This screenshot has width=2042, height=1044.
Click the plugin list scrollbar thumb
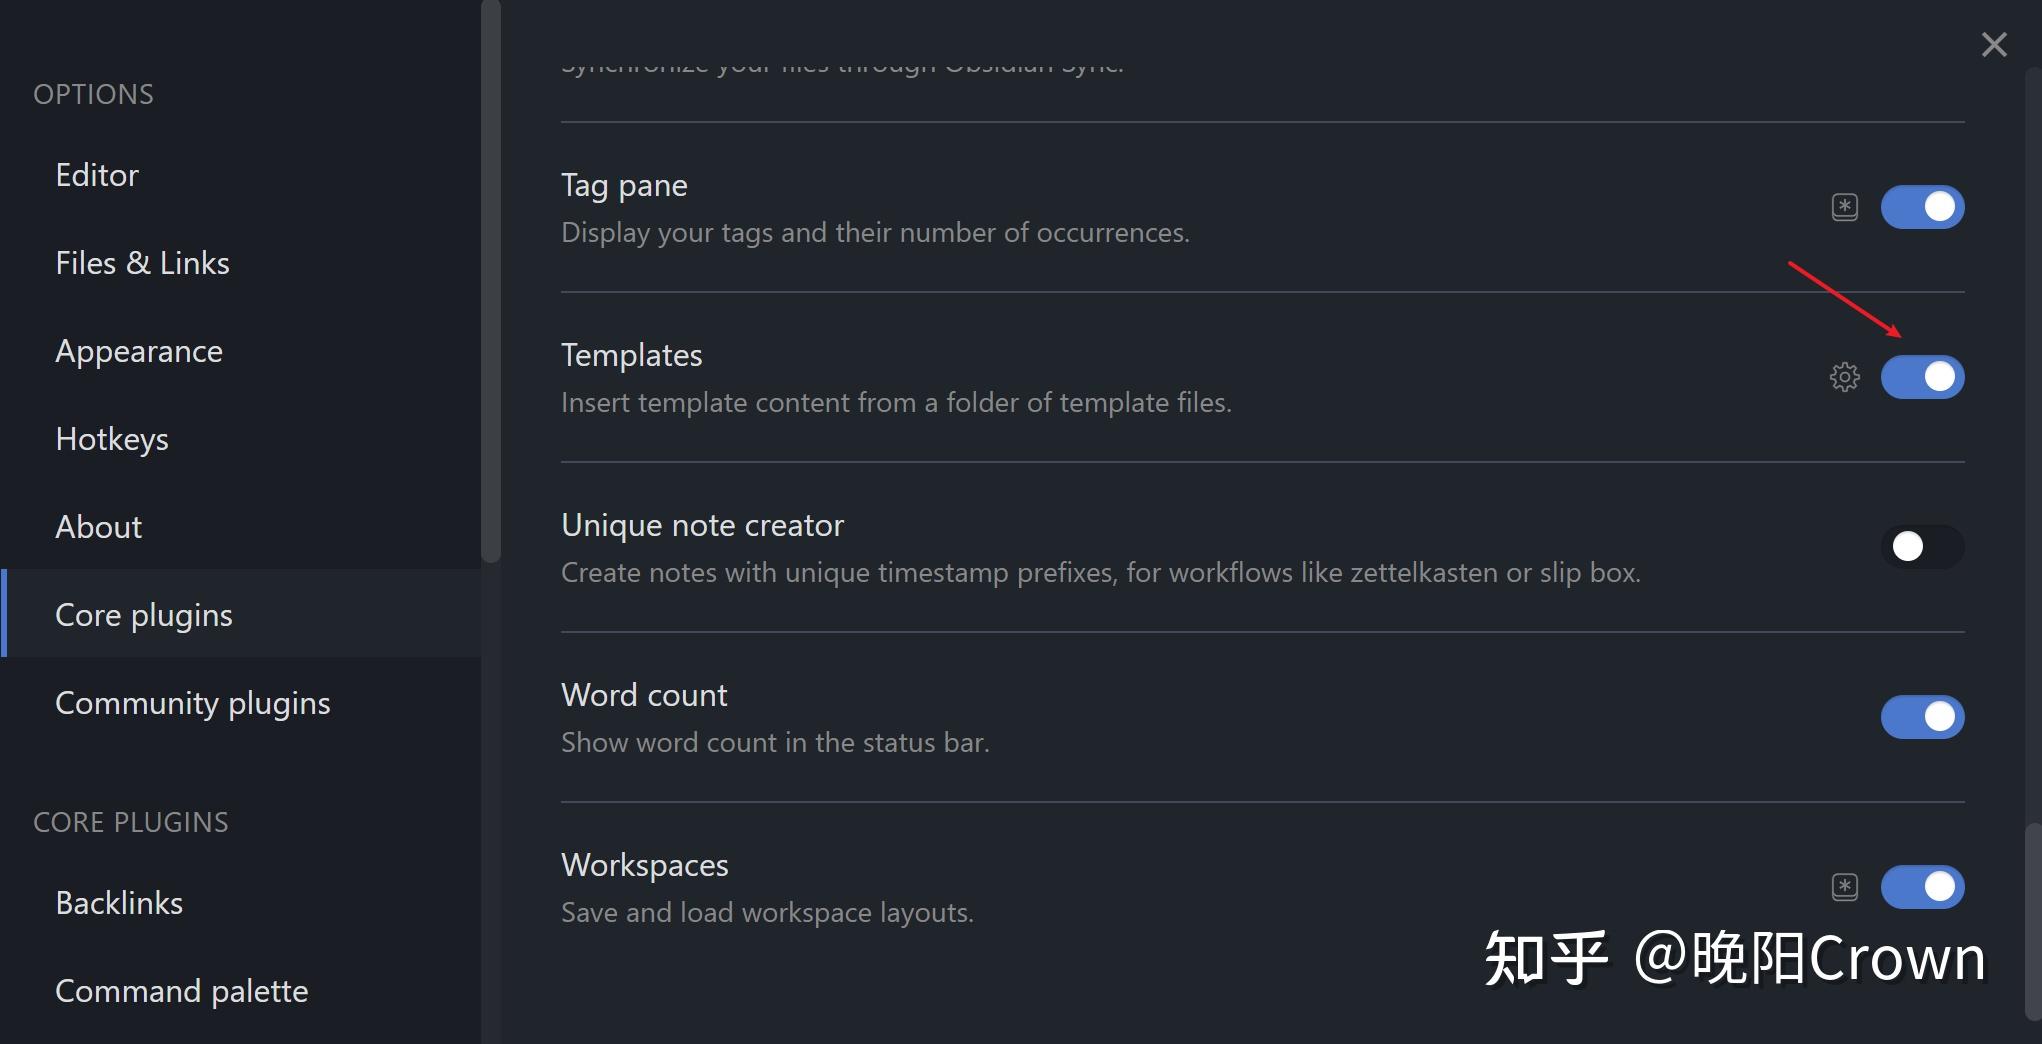(2033, 921)
